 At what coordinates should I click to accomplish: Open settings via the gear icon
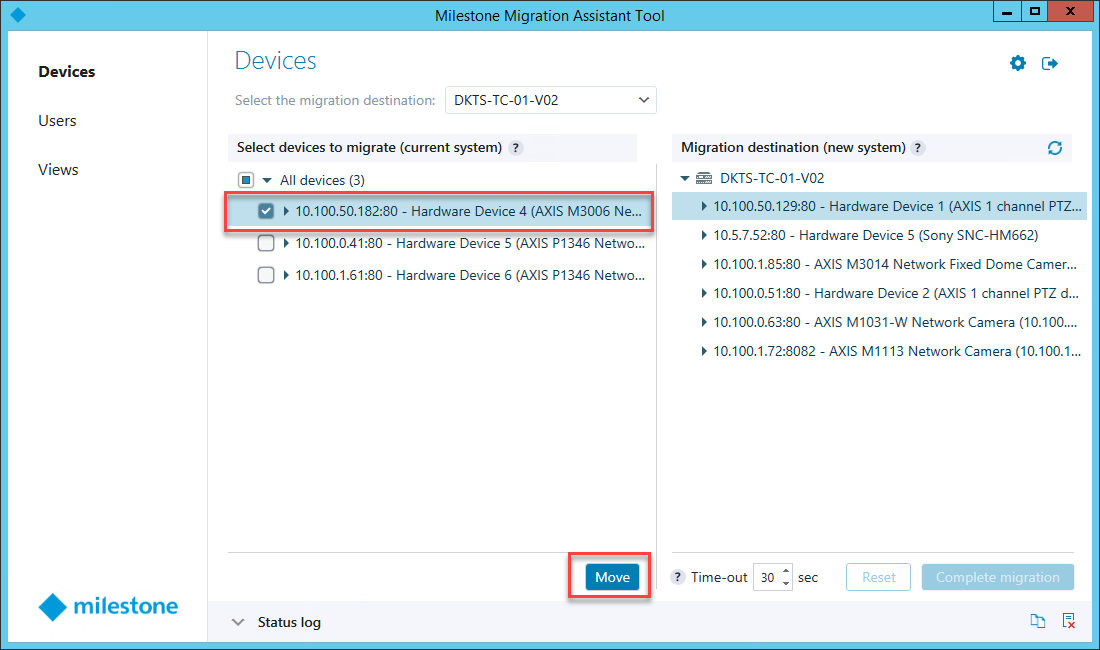pyautogui.click(x=1018, y=63)
